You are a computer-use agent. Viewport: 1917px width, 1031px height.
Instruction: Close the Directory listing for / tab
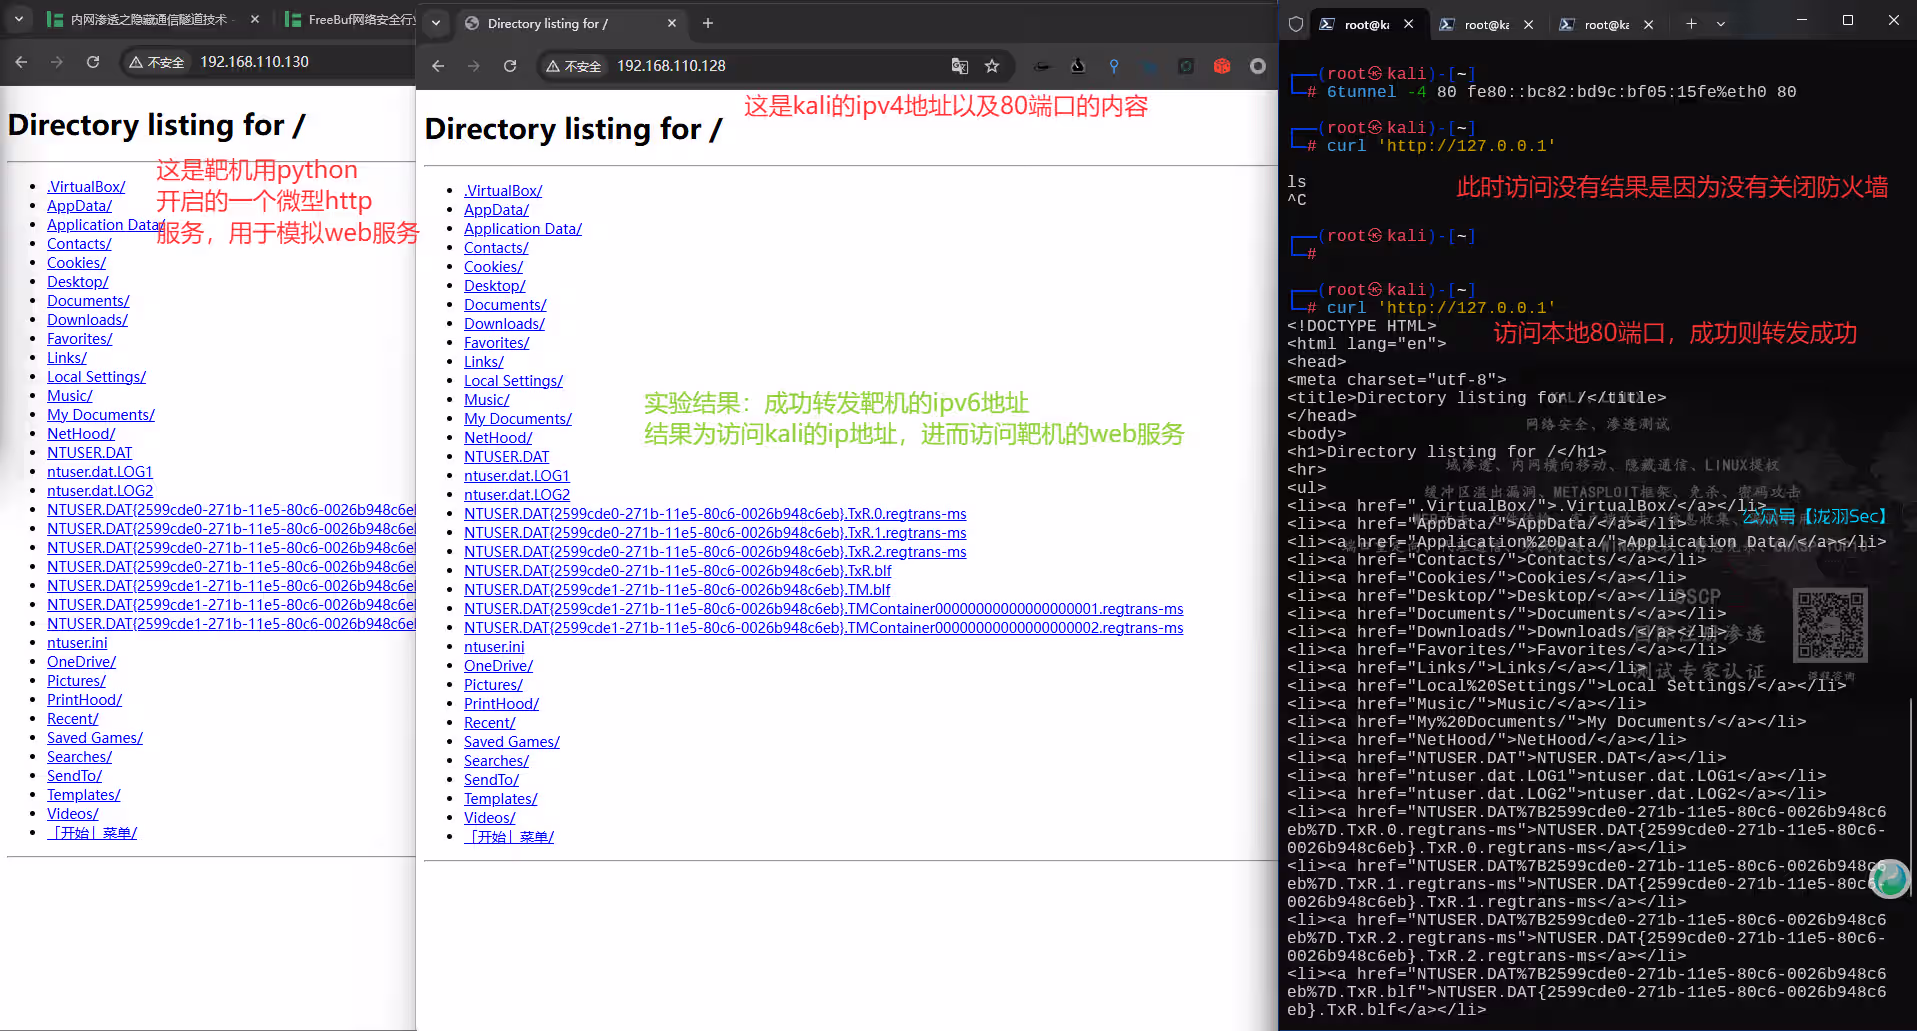pos(672,23)
